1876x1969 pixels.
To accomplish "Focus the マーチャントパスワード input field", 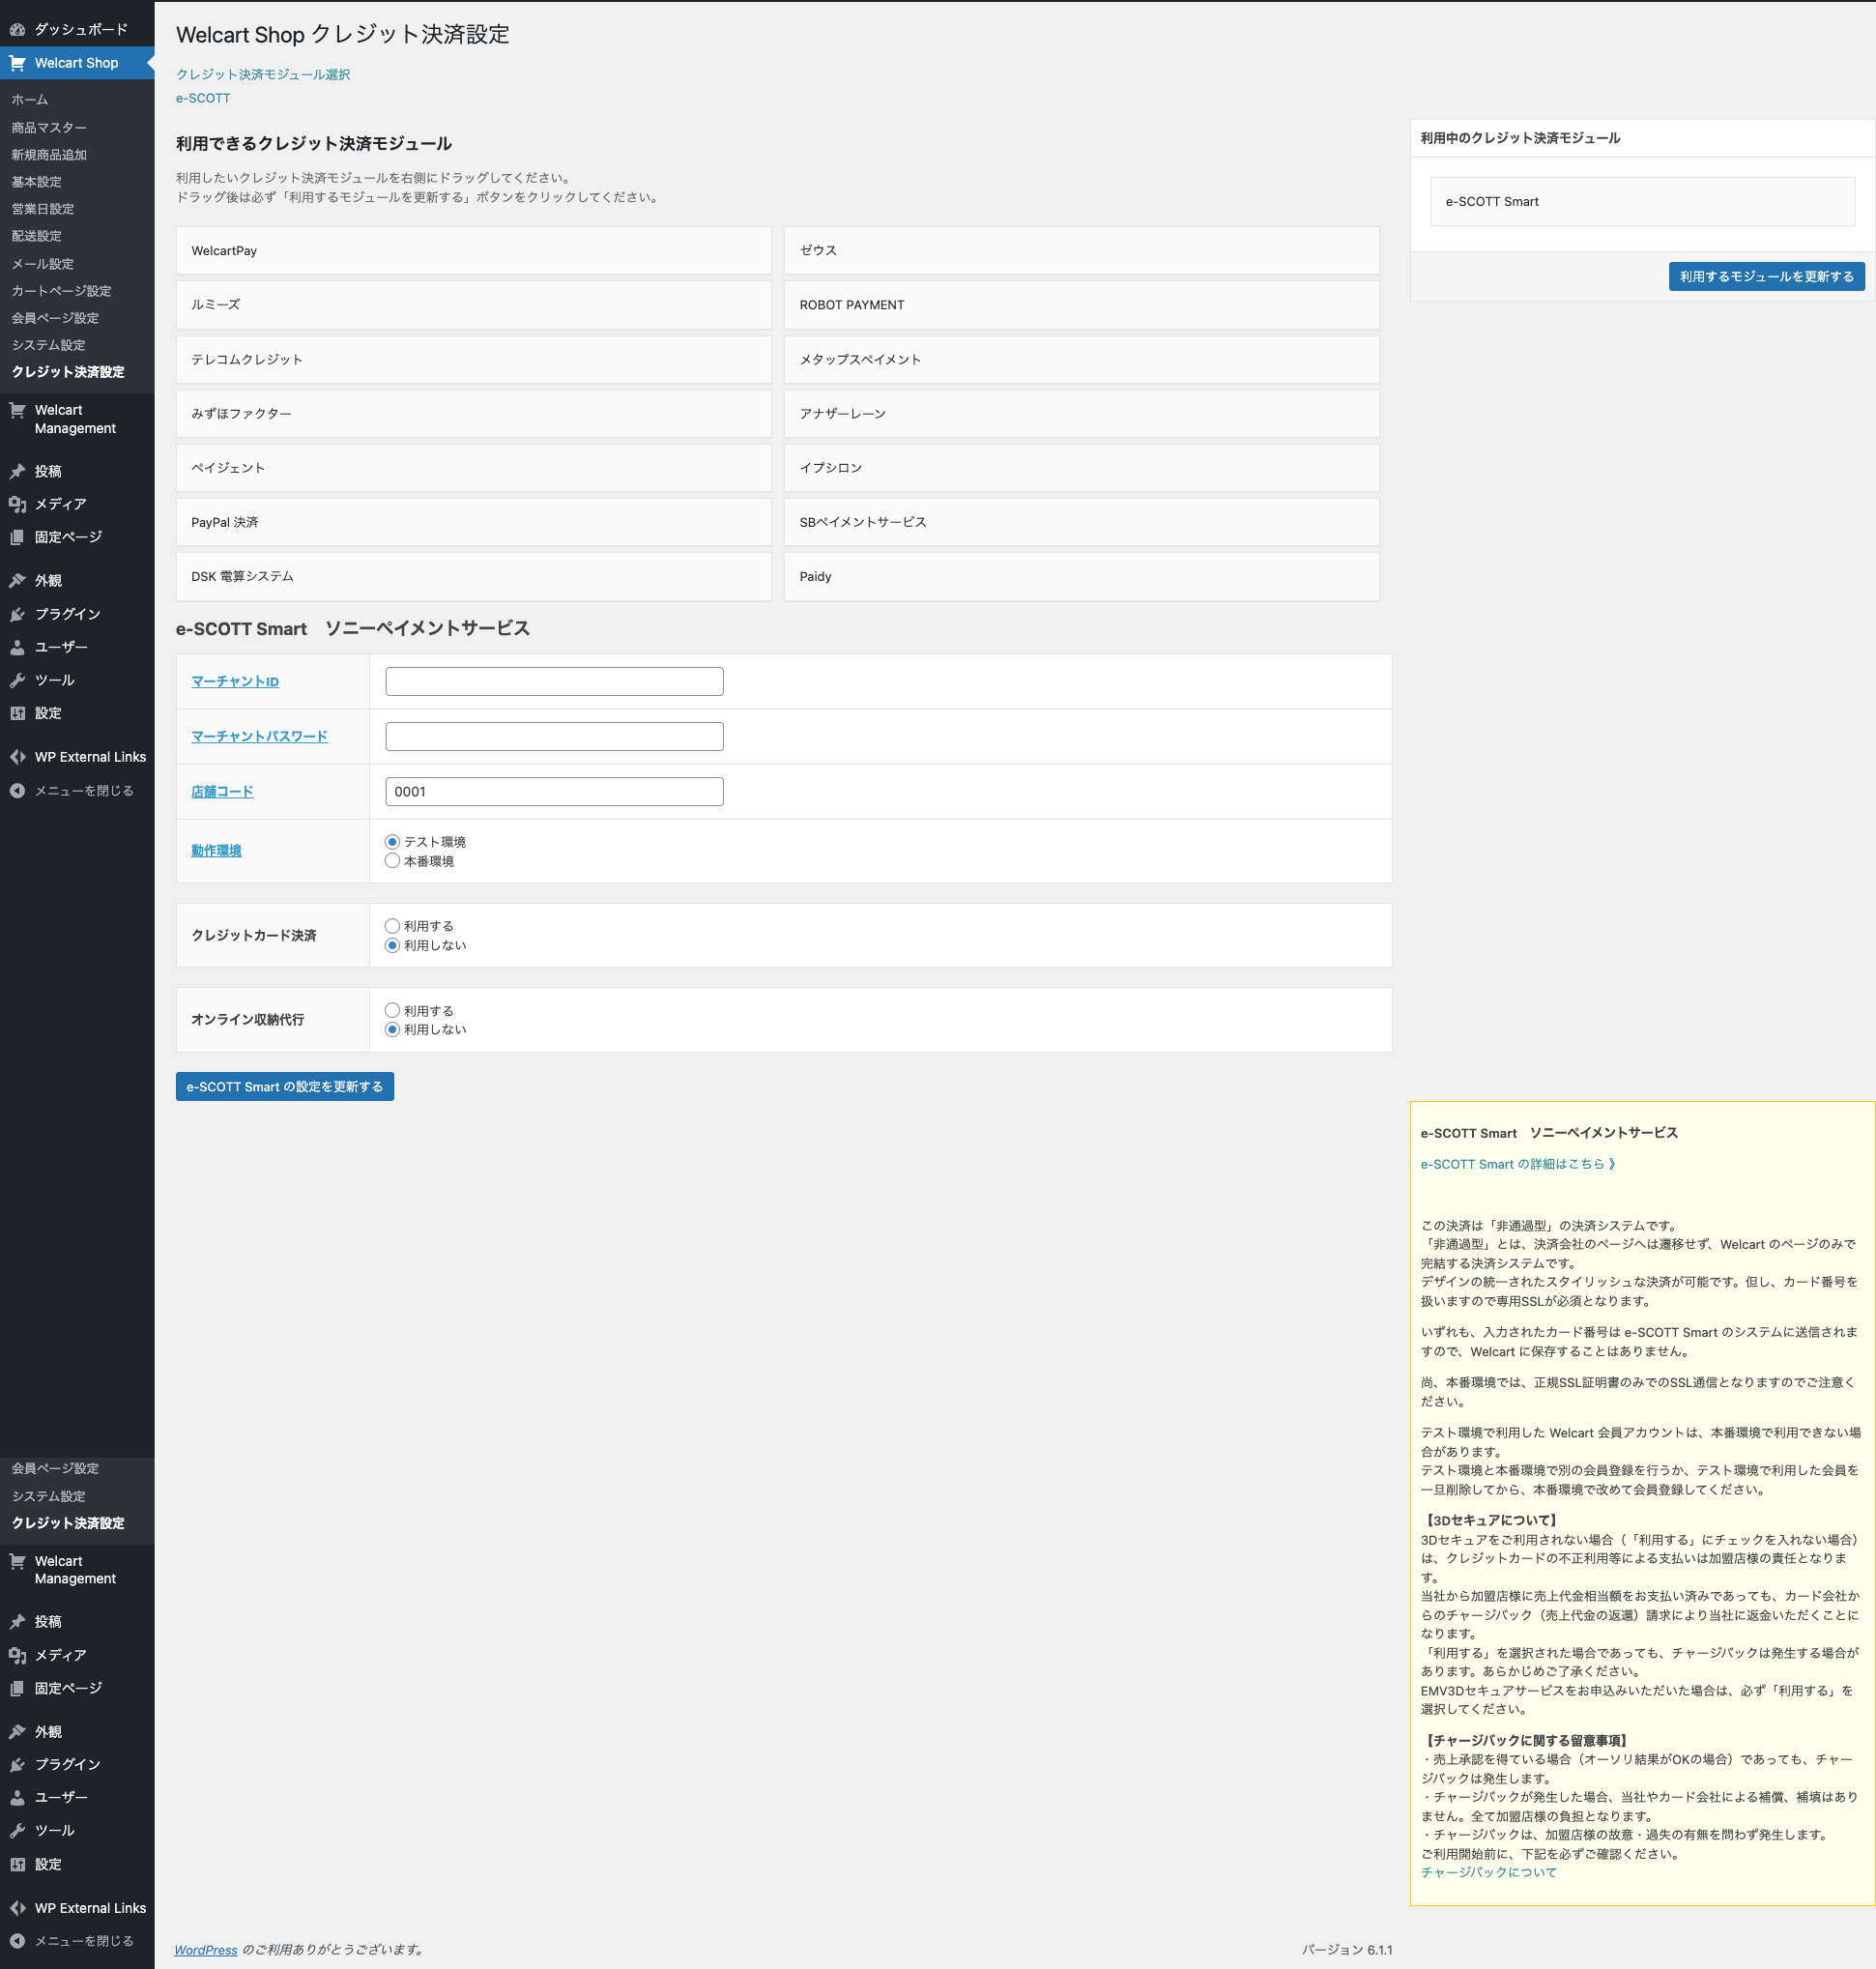I will (x=554, y=737).
